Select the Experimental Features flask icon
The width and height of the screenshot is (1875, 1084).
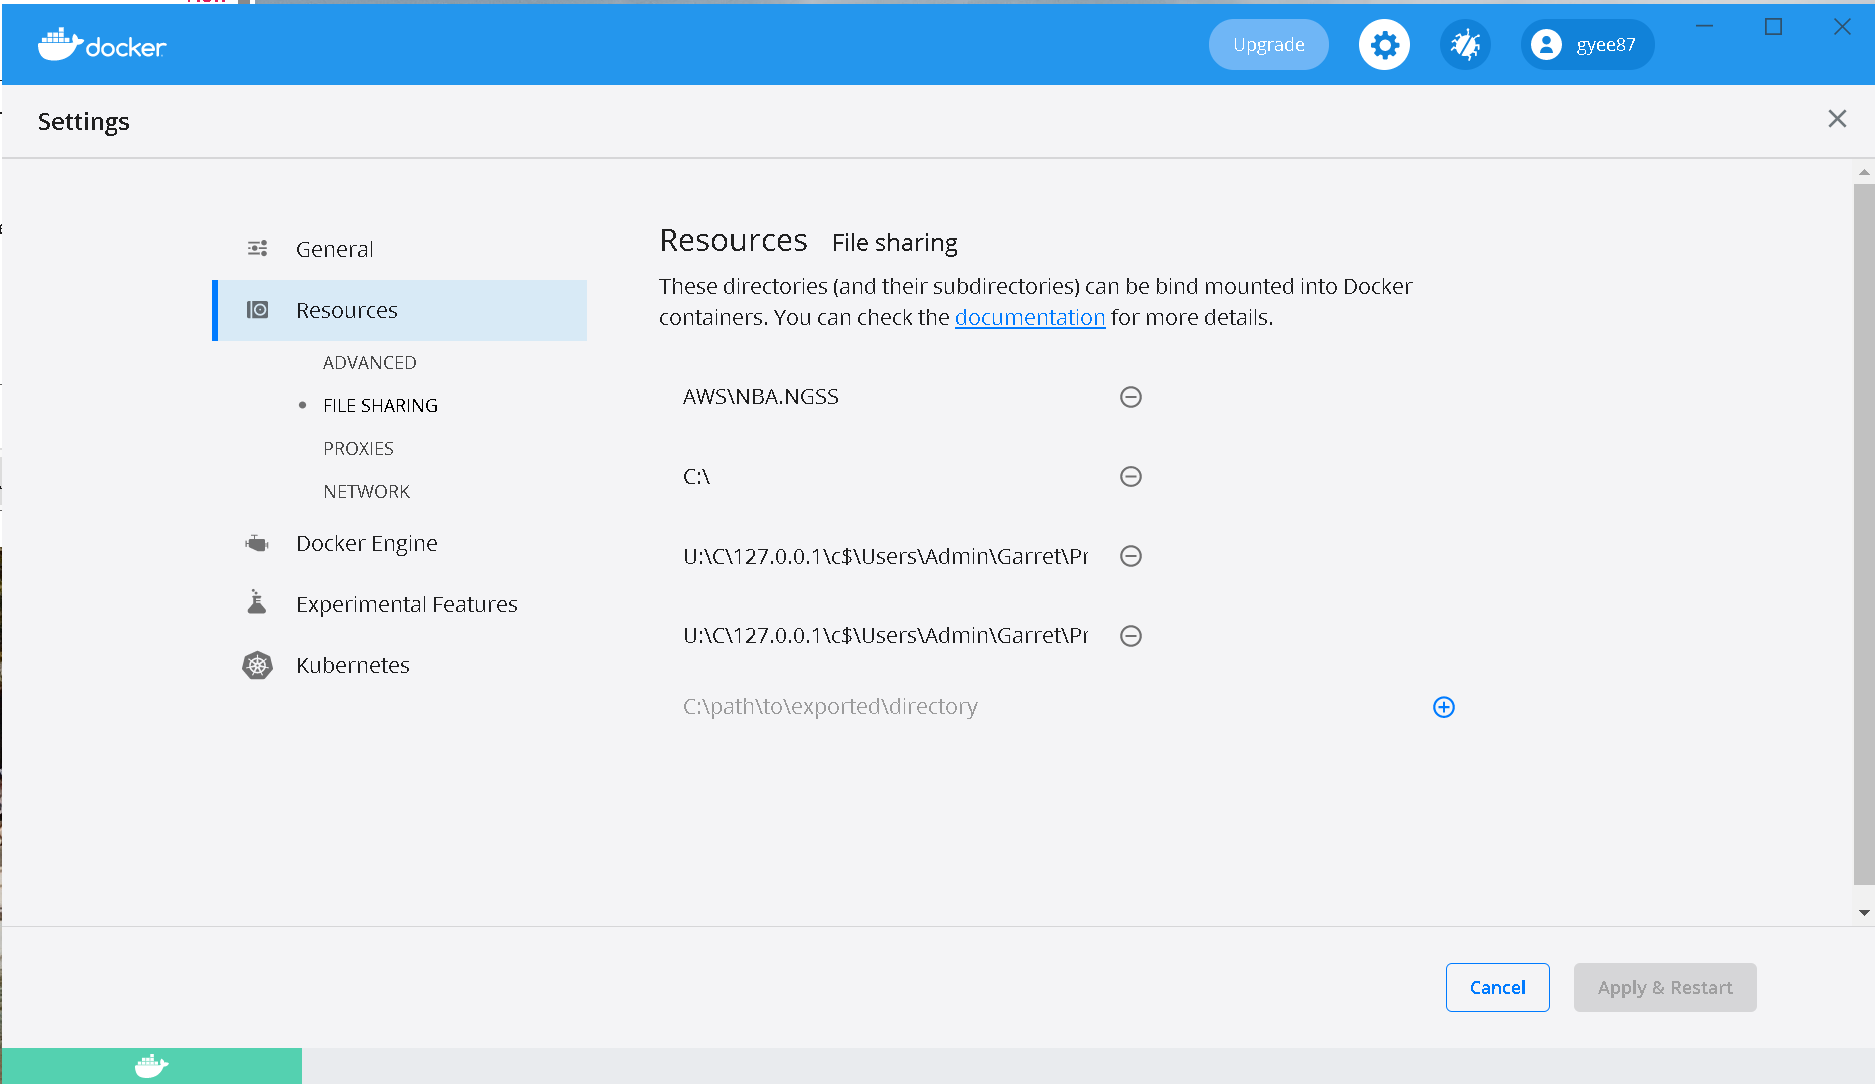[256, 602]
